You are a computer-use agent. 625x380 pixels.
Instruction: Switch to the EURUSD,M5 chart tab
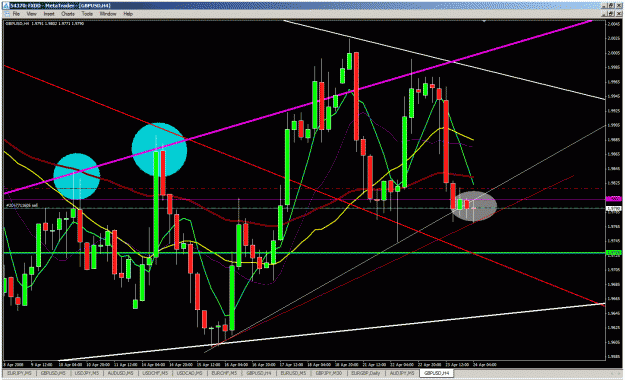[x=293, y=373]
